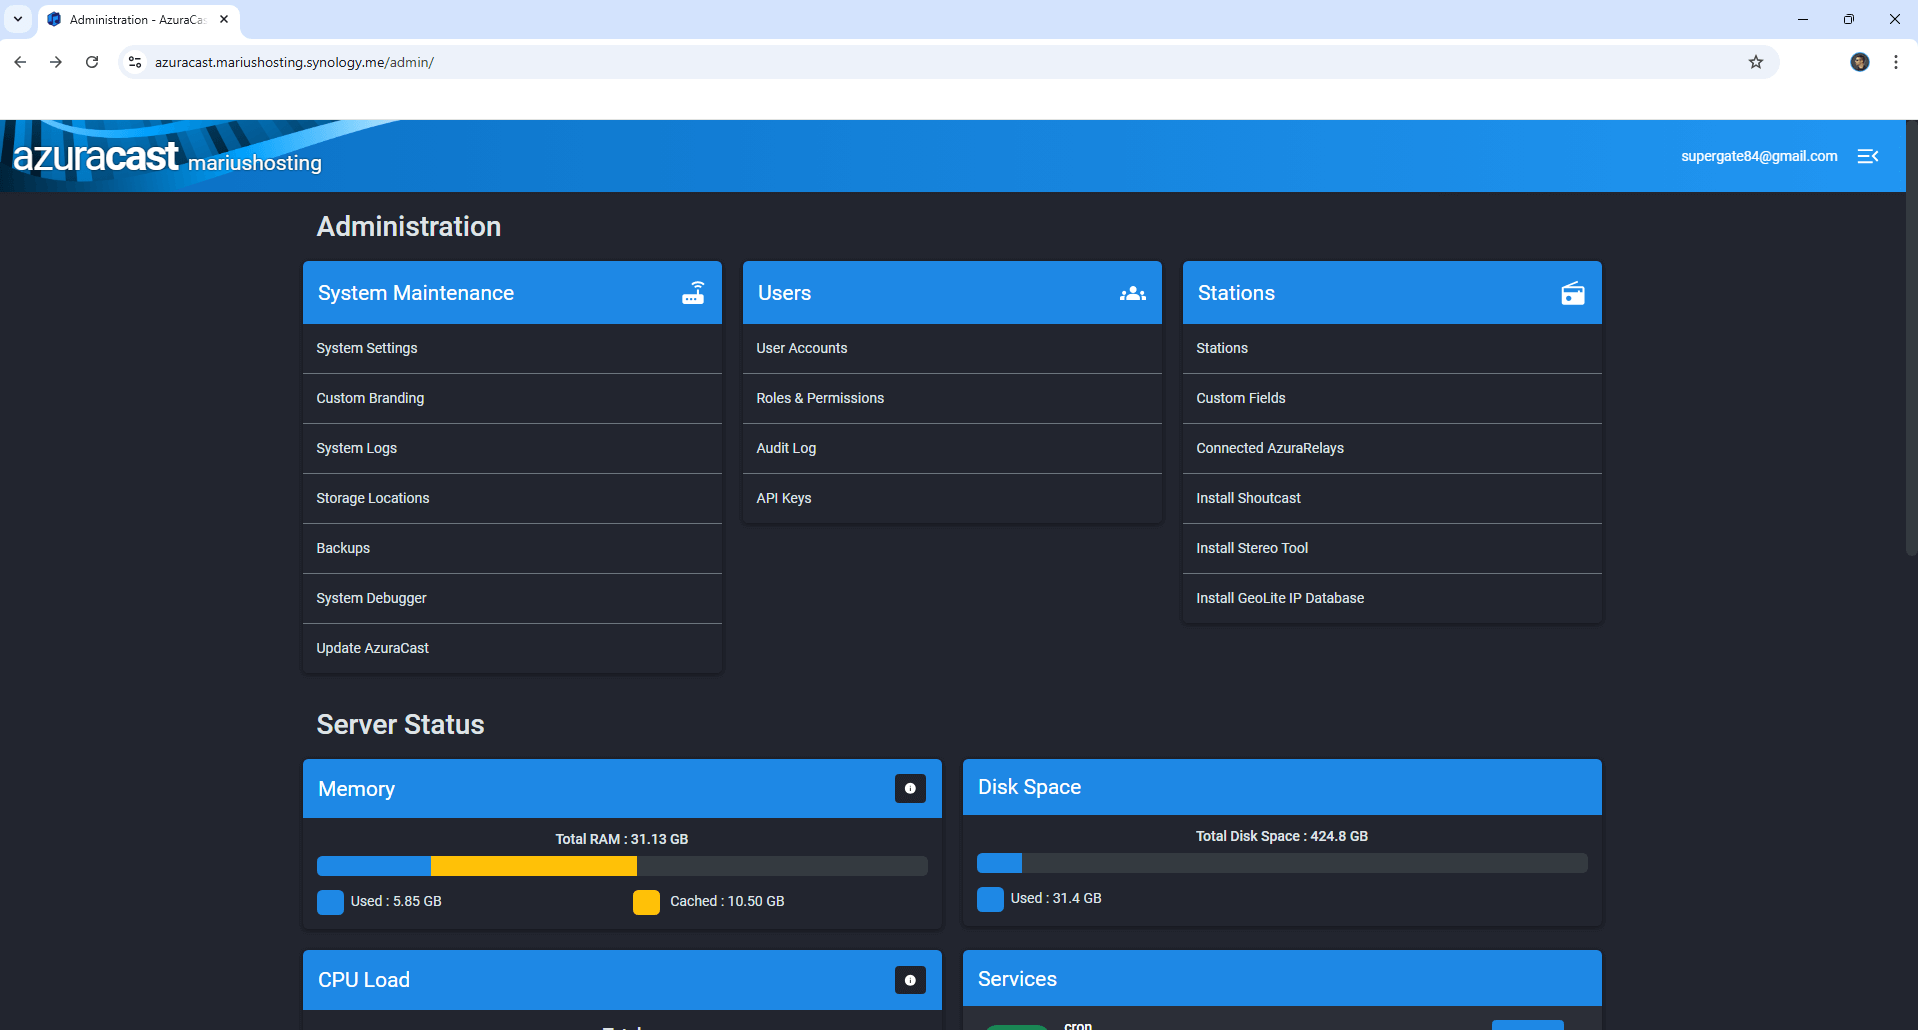
Task: Open Install GeoLite IP Database
Action: (1392, 598)
